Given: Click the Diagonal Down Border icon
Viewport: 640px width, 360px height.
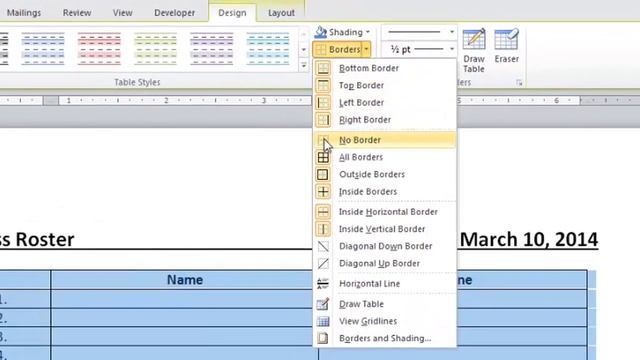Looking at the screenshot, I should [323, 246].
